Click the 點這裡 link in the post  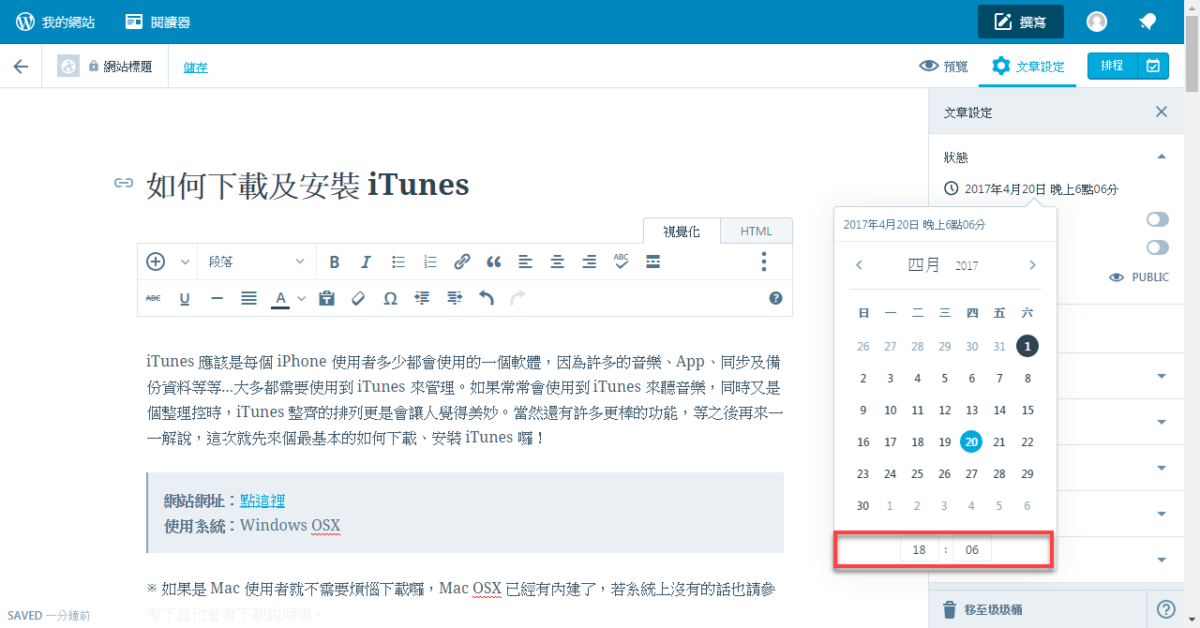coord(262,501)
